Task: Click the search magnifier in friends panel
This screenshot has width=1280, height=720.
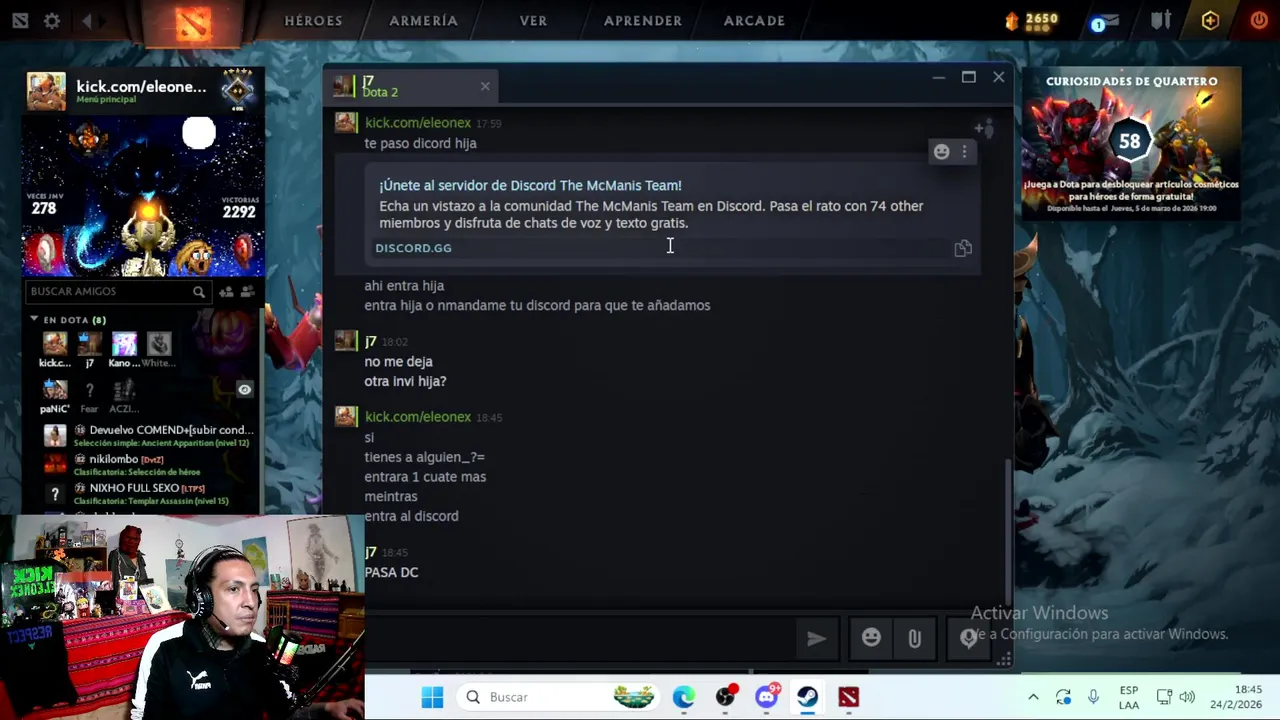Action: coord(199,291)
